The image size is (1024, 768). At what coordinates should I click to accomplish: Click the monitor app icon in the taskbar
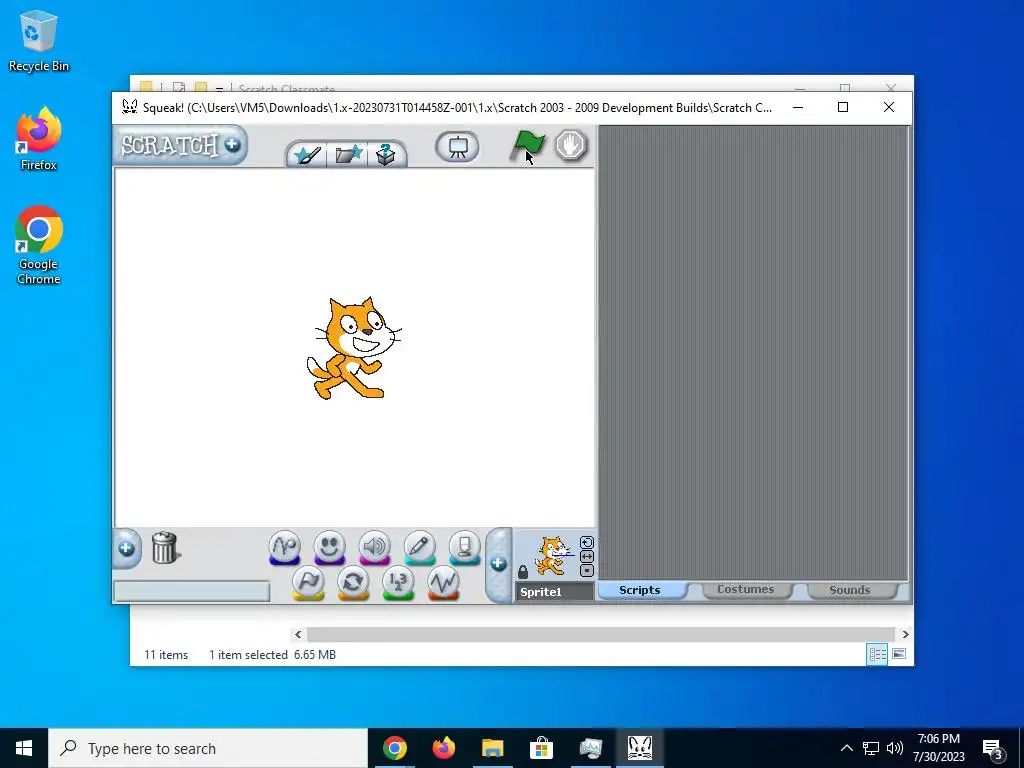pyautogui.click(x=590, y=748)
